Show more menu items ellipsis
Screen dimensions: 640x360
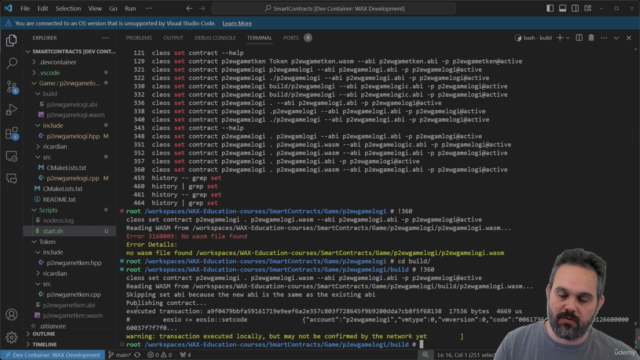[149, 8]
